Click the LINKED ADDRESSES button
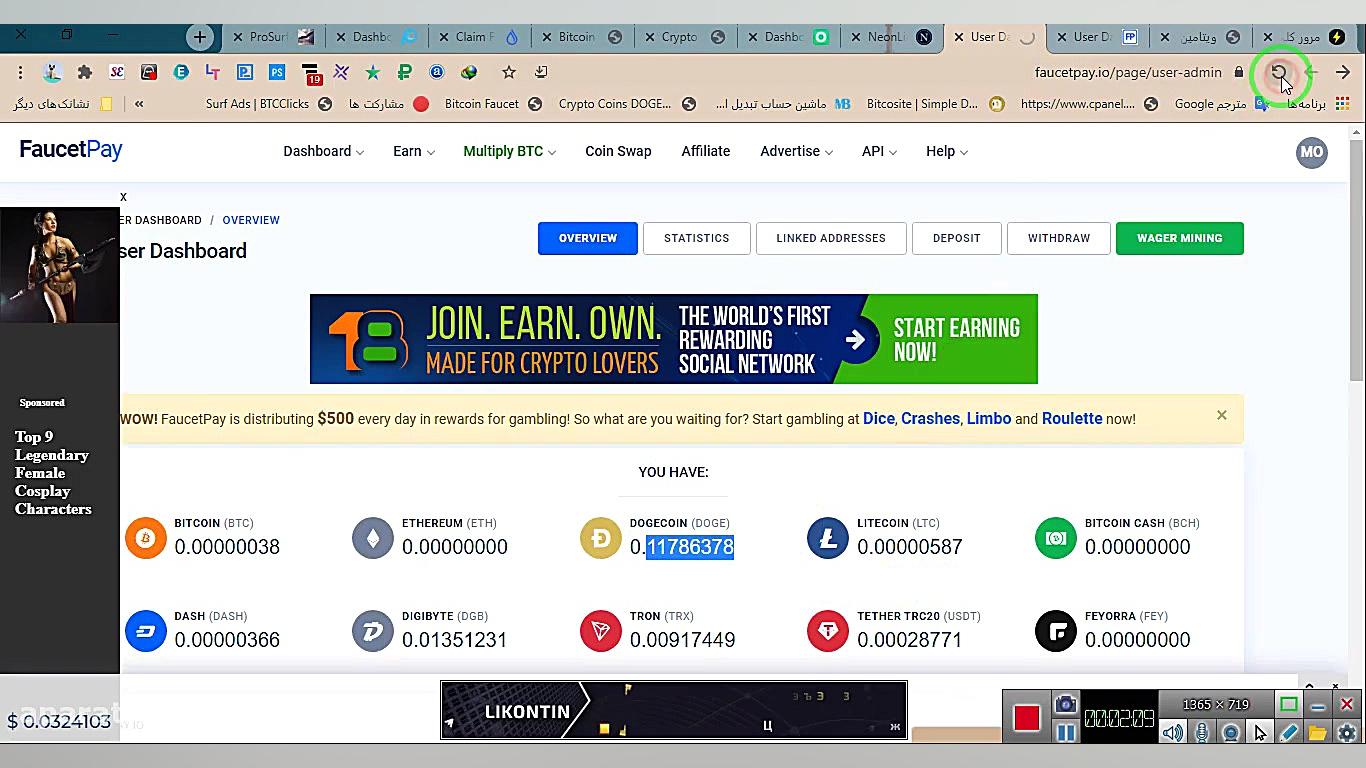 (831, 238)
